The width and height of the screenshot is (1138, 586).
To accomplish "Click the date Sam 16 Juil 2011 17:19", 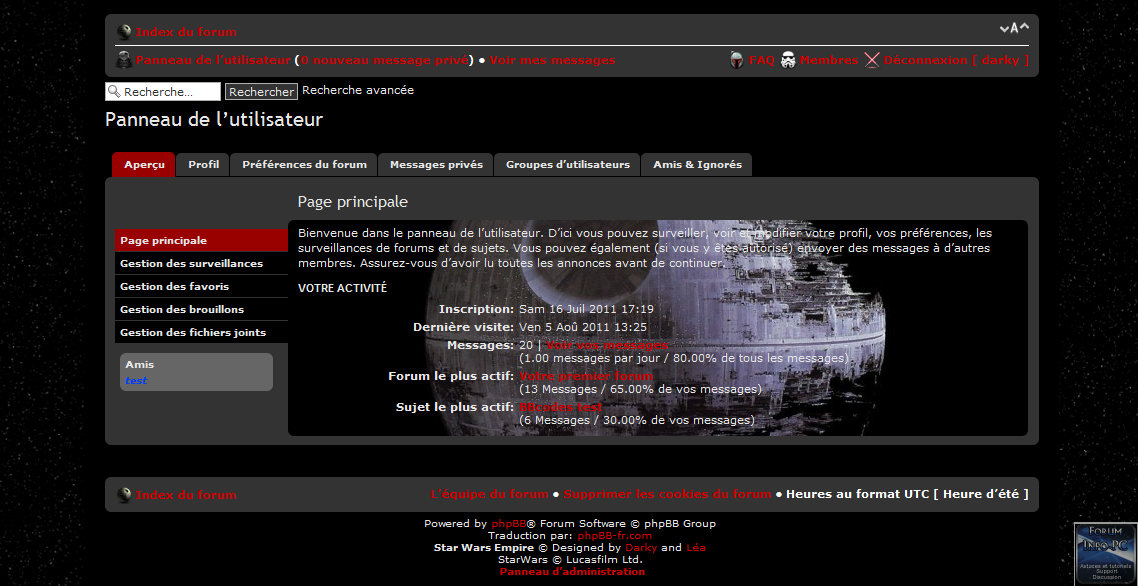I will (586, 309).
